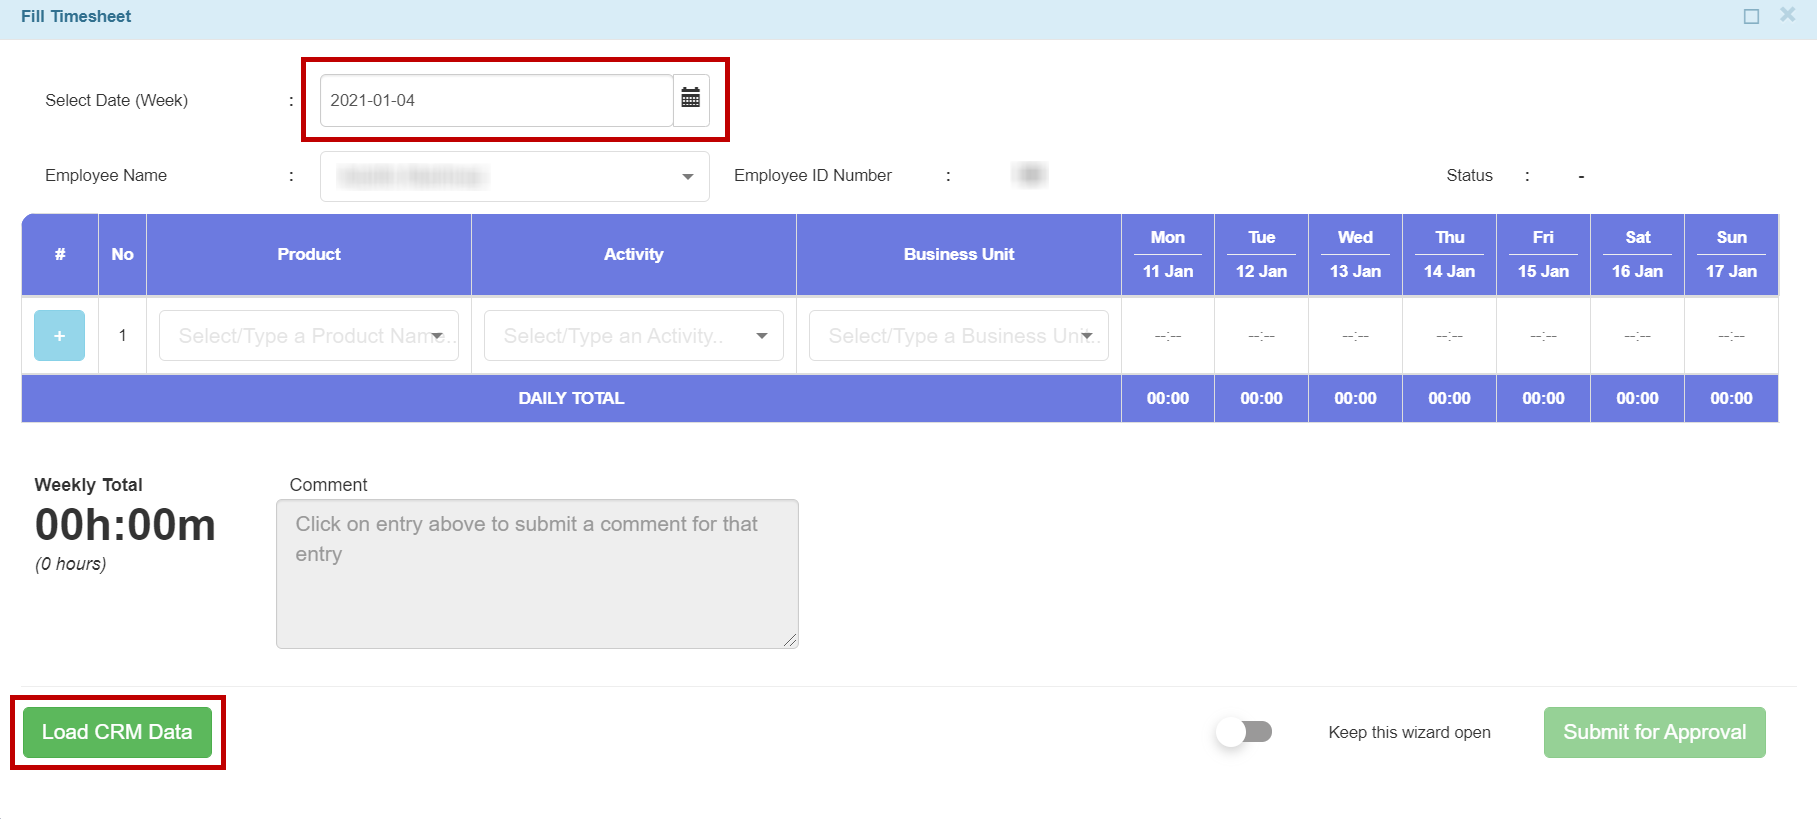Screen dimensions: 1817x819
Task: Click the Comment text area
Action: click(x=537, y=574)
